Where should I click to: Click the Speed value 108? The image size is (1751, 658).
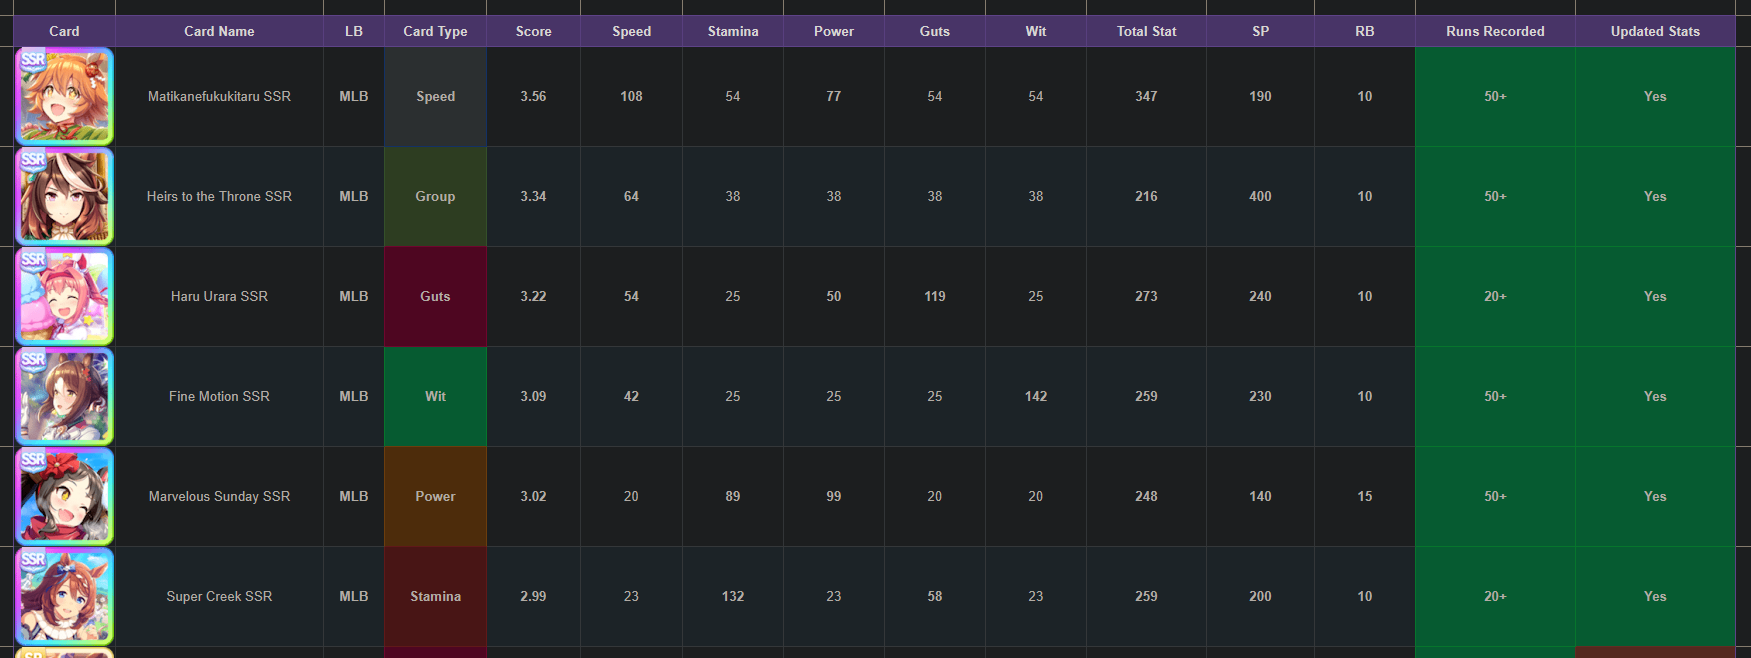click(x=631, y=97)
